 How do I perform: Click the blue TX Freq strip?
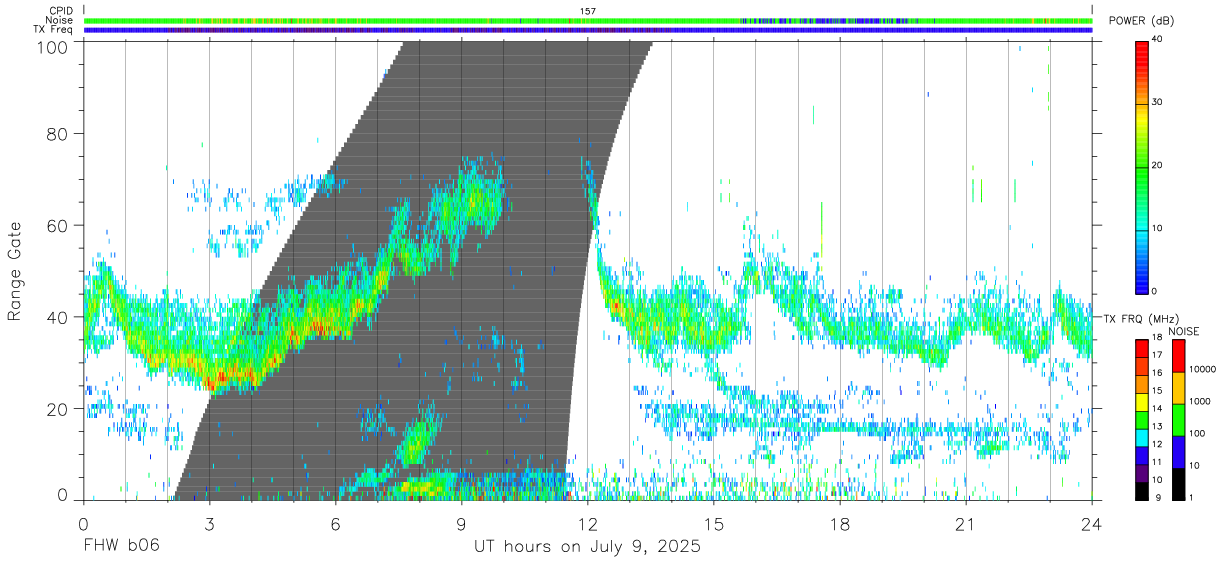pos(588,30)
